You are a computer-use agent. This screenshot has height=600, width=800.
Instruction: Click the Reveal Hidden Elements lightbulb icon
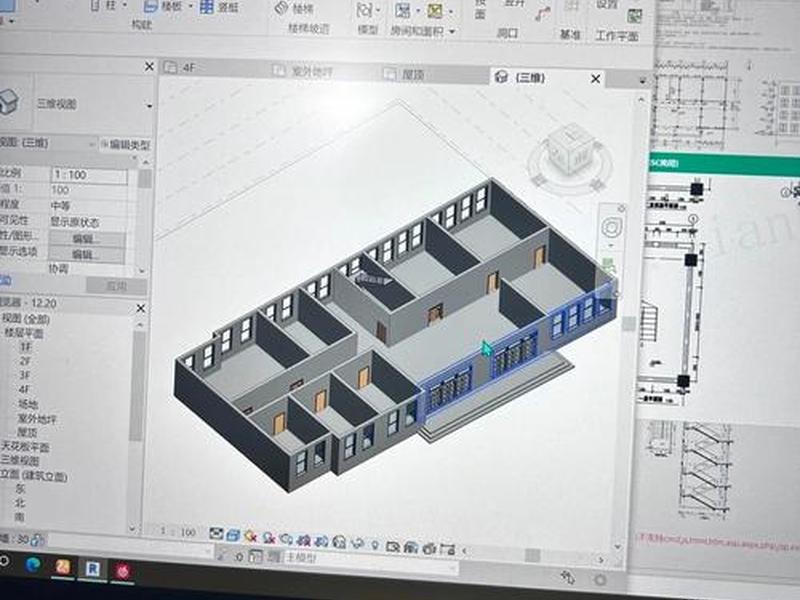pos(375,544)
